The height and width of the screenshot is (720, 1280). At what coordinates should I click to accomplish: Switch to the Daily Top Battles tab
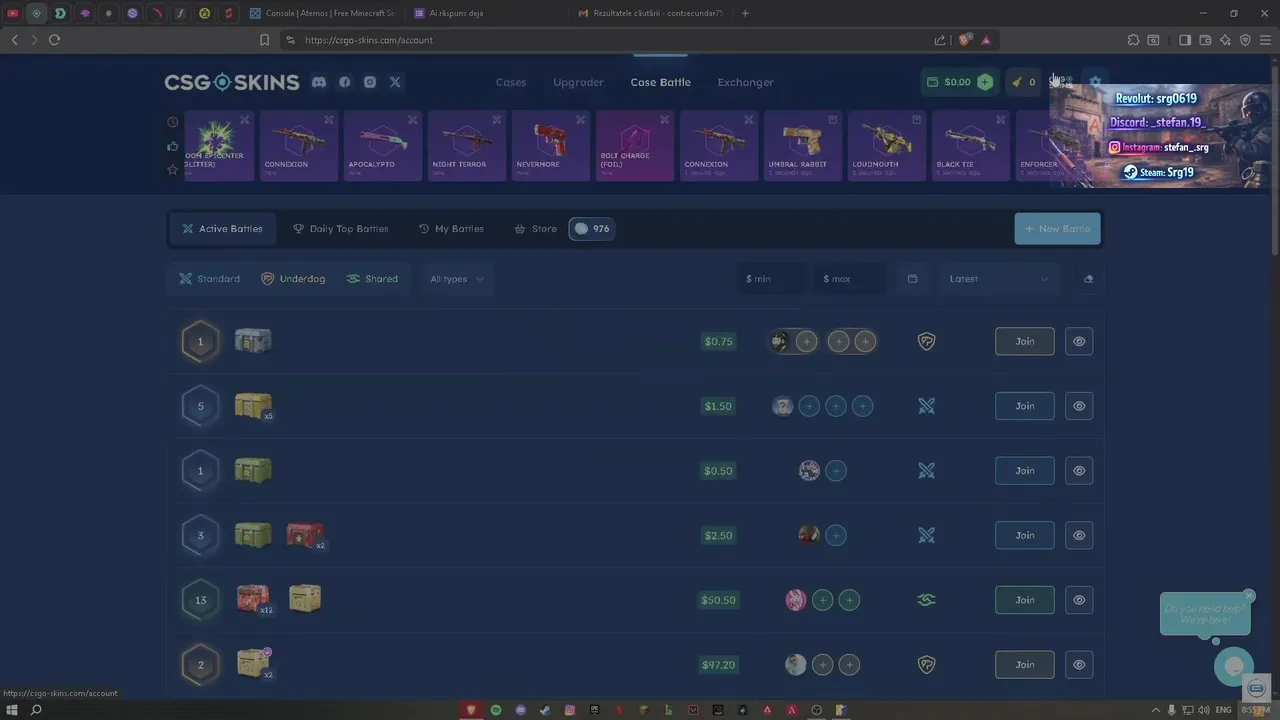(x=340, y=229)
